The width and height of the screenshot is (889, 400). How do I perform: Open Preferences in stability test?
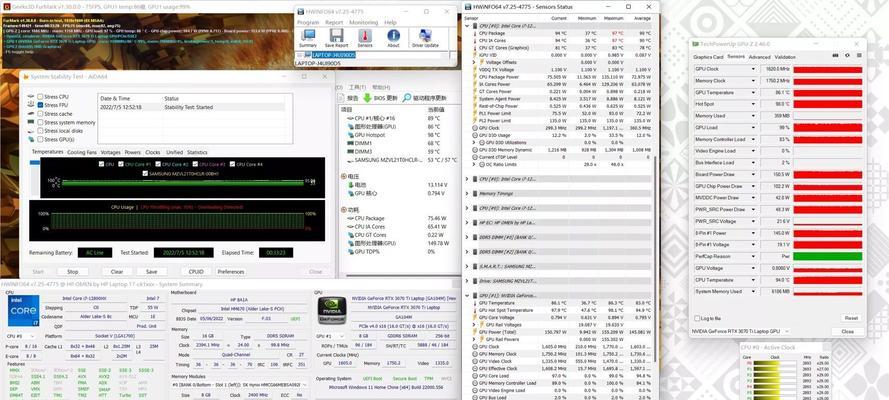[x=231, y=271]
